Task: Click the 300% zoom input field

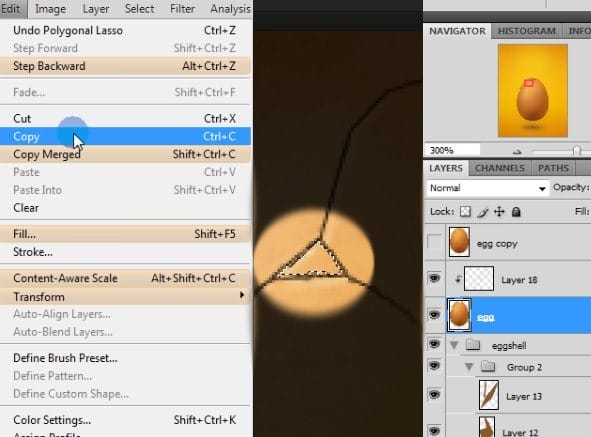Action: 452,150
